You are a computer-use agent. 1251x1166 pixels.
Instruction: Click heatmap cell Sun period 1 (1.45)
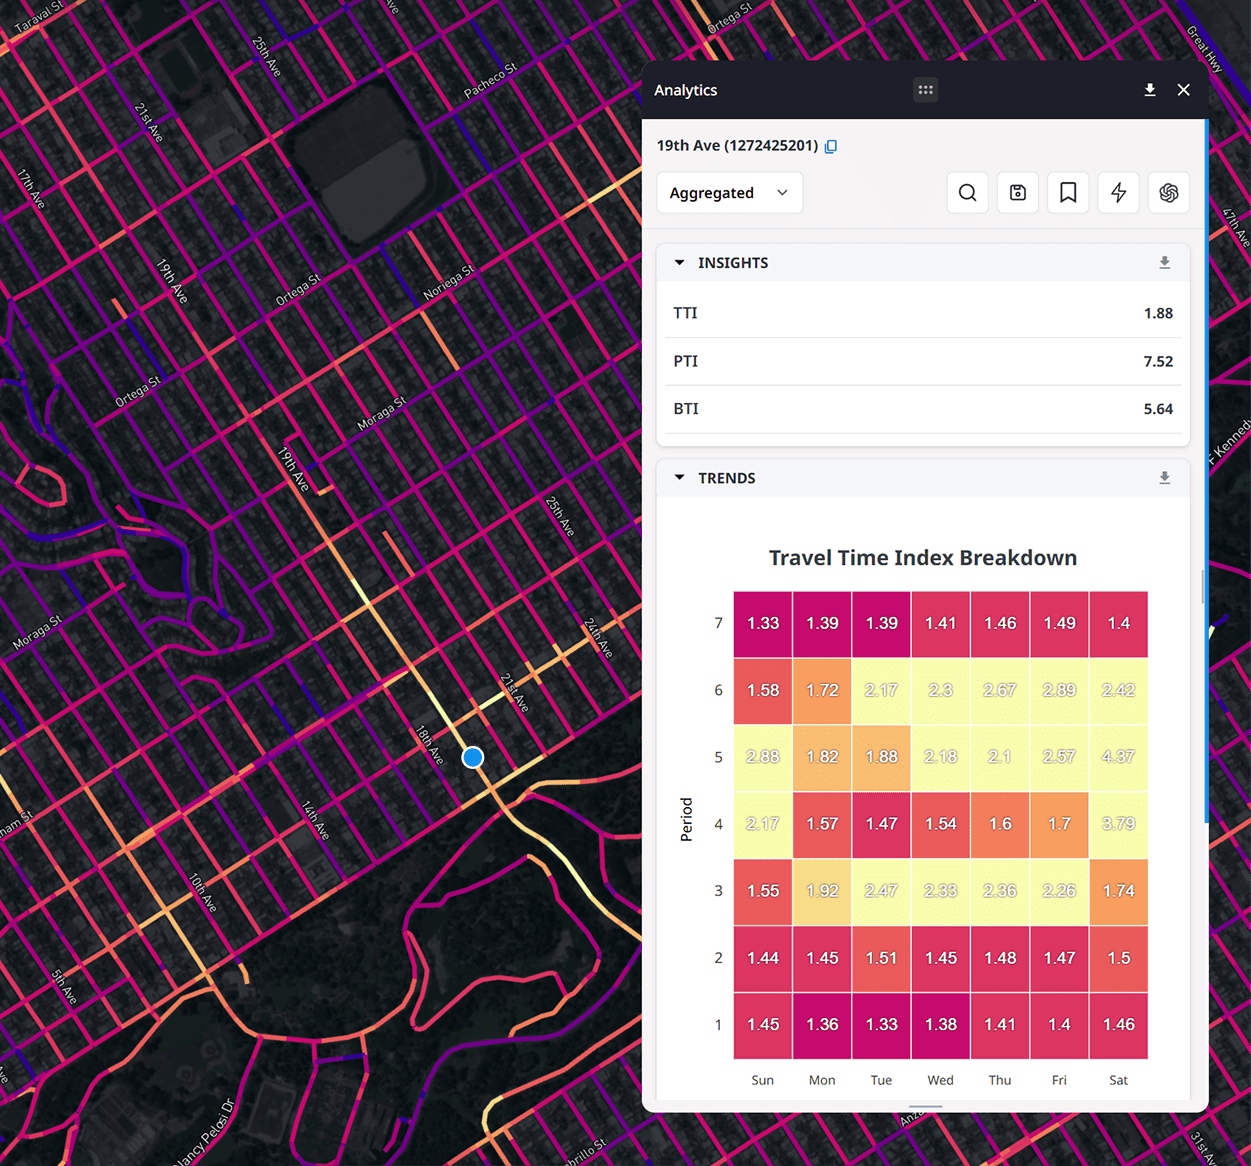coord(763,1025)
